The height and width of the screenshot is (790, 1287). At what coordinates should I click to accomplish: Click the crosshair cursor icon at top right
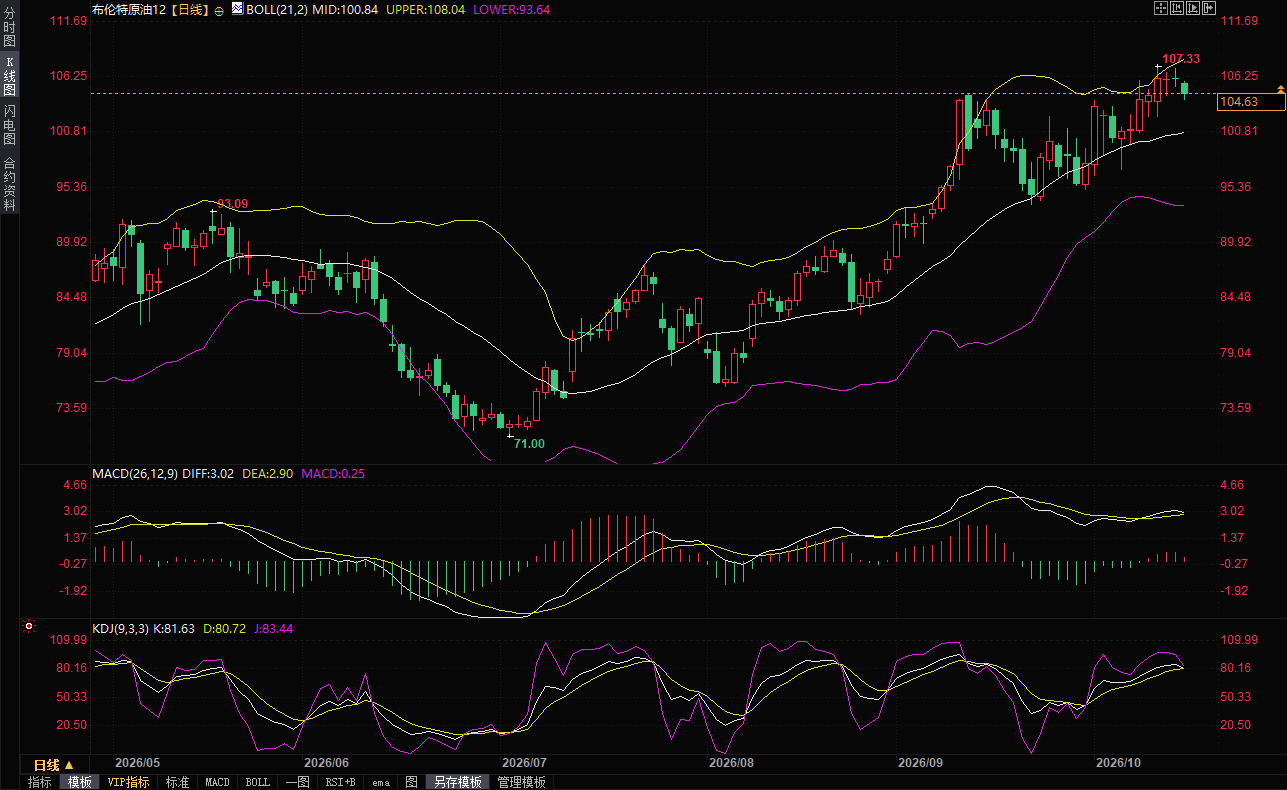(1161, 8)
